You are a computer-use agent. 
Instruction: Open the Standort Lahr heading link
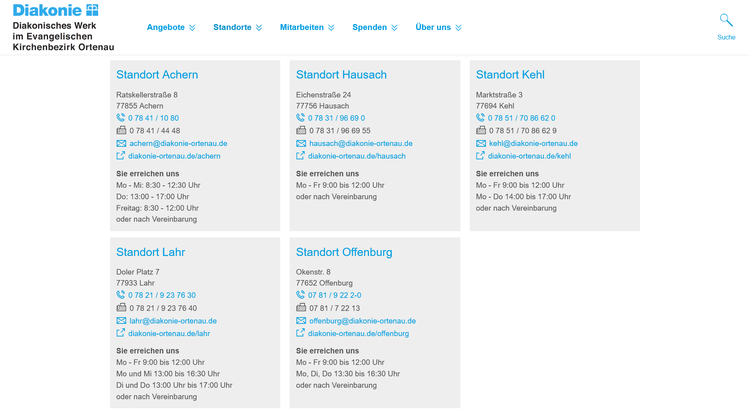(150, 252)
